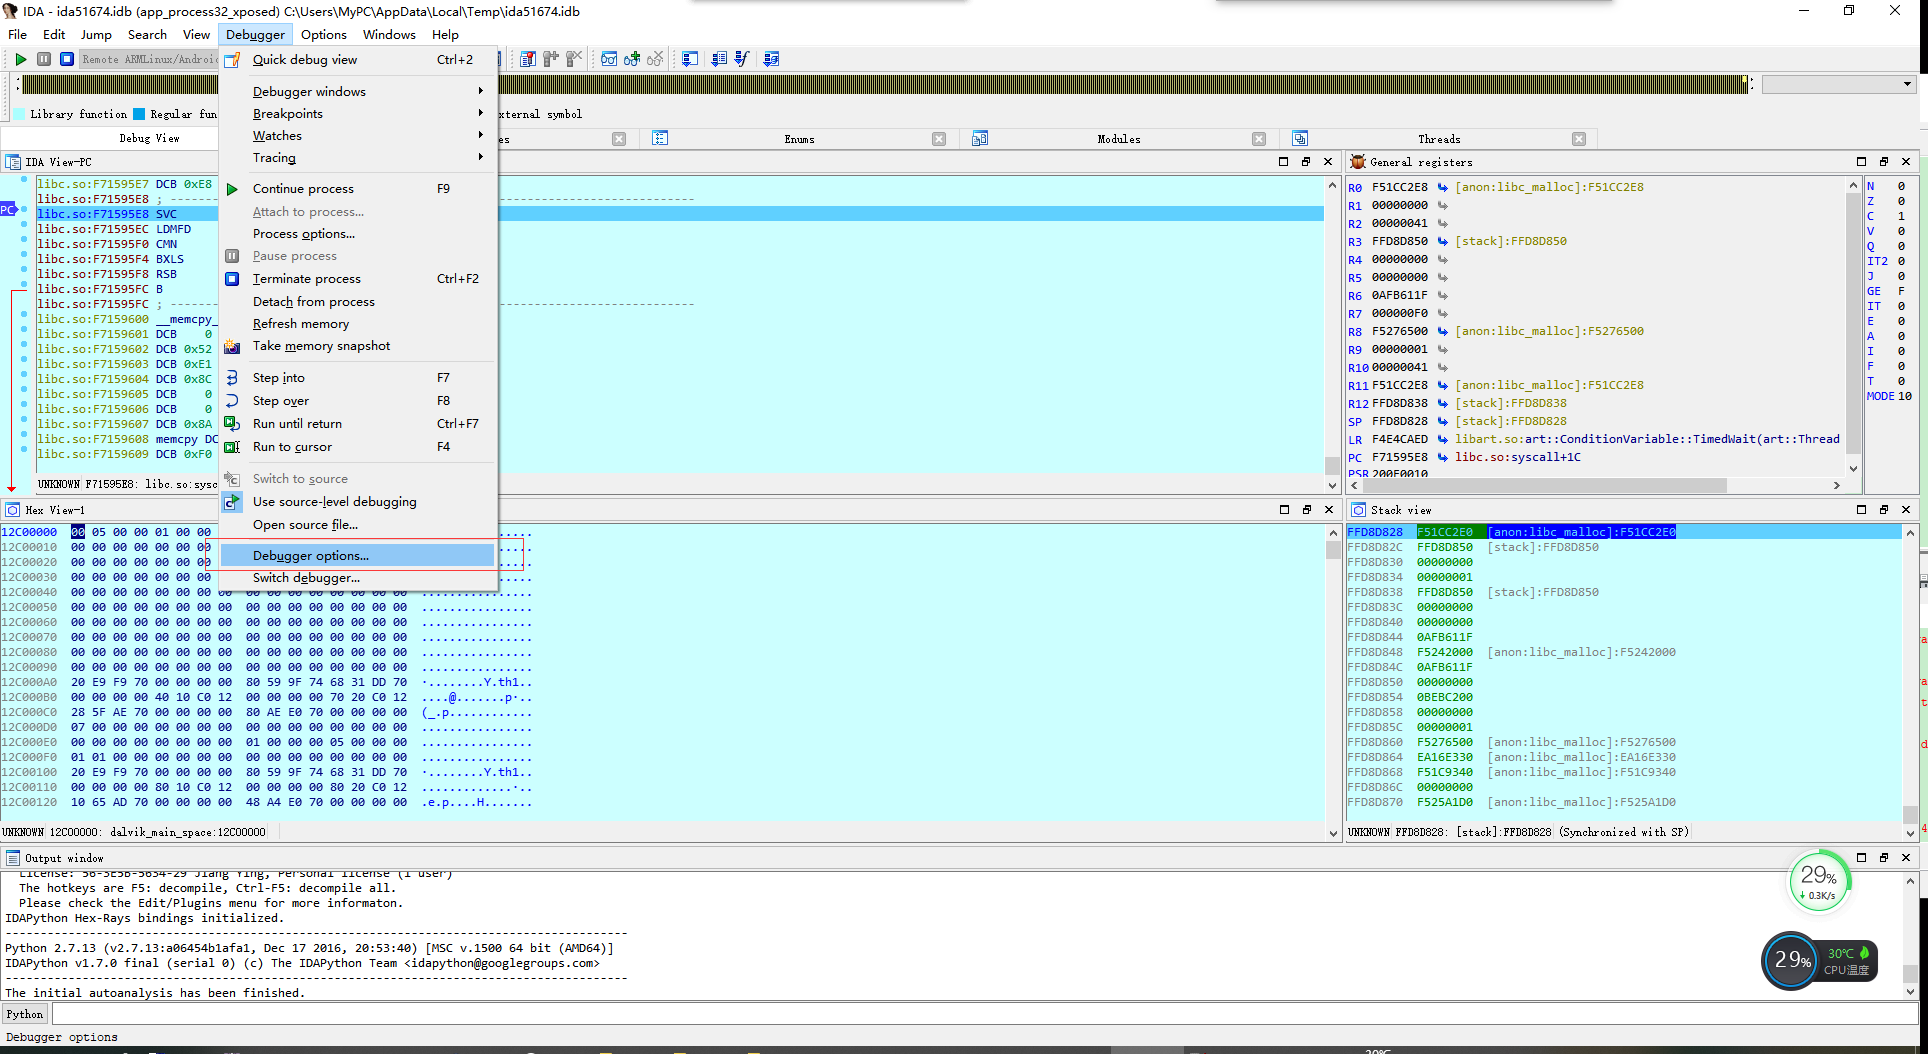
Task: Click Continue process menu entry
Action: 358,189
